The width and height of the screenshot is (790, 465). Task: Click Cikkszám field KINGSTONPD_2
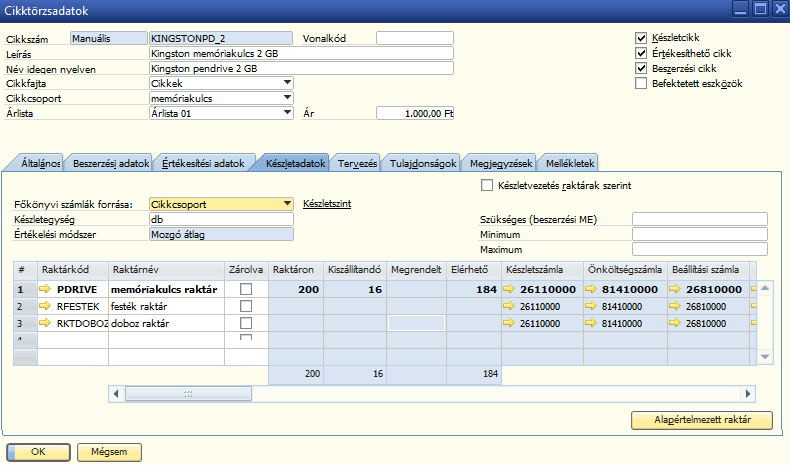221,38
